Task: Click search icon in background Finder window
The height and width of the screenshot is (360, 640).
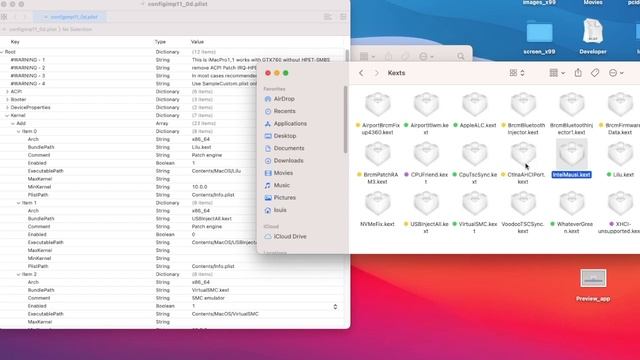Action: click(460, 56)
